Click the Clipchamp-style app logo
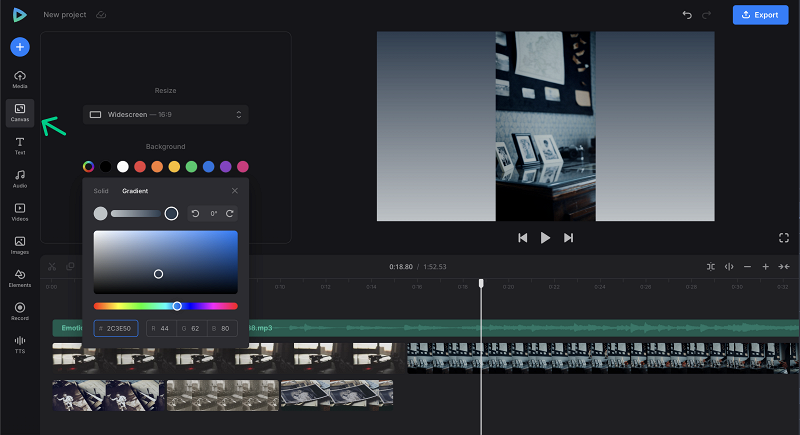The width and height of the screenshot is (800, 435). (x=19, y=15)
